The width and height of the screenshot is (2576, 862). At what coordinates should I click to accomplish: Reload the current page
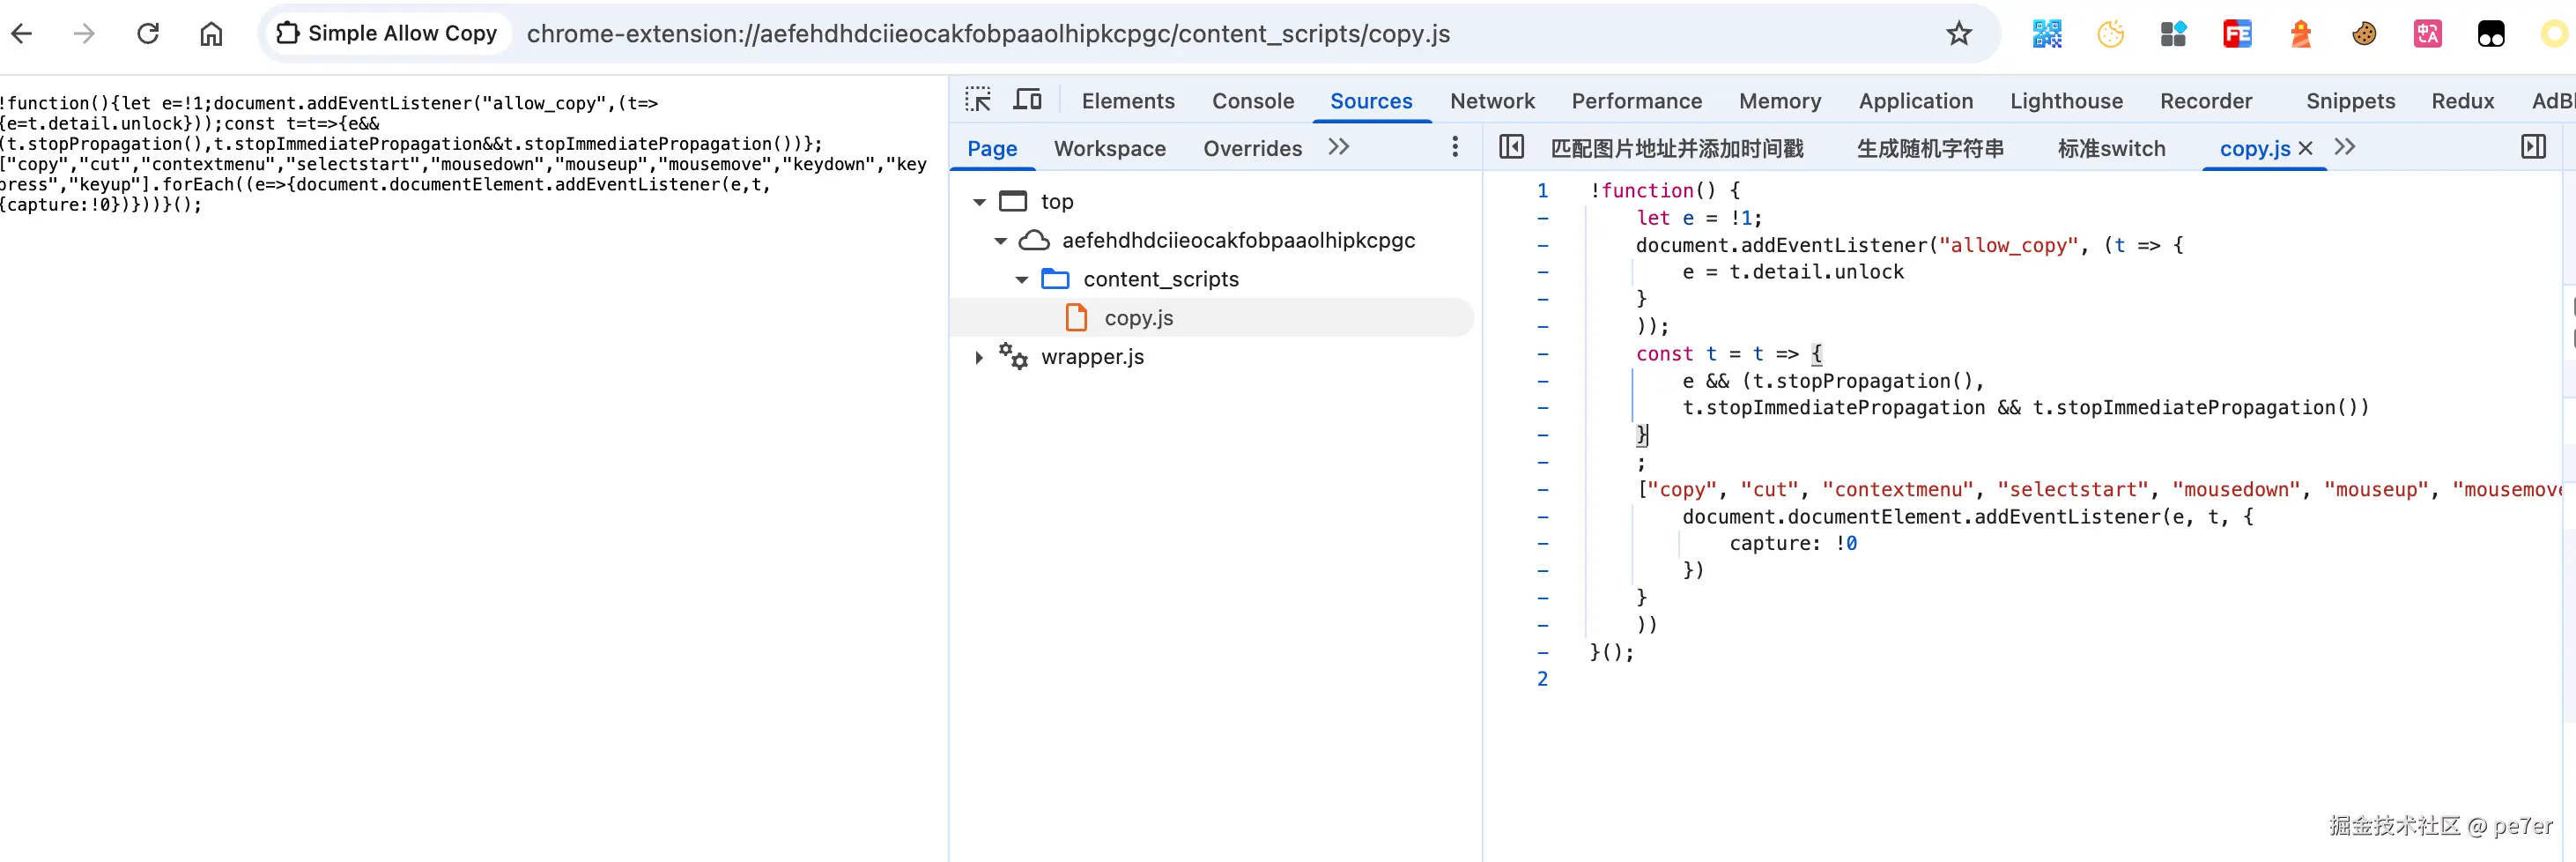point(148,34)
